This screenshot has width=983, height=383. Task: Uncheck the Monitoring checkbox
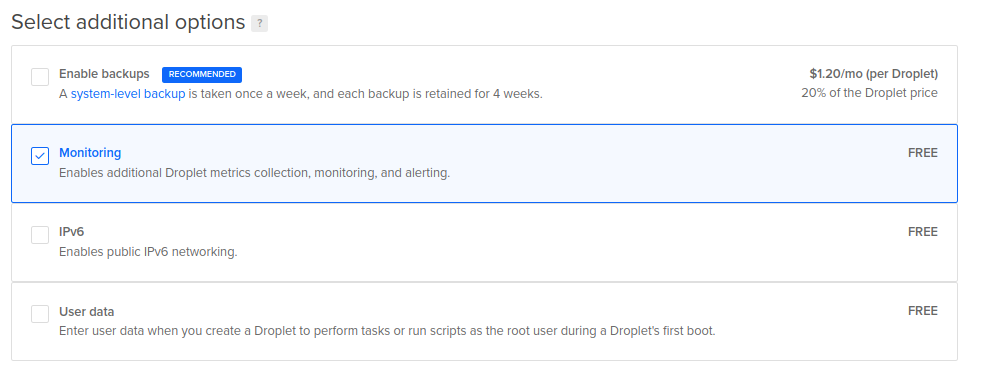[x=40, y=156]
